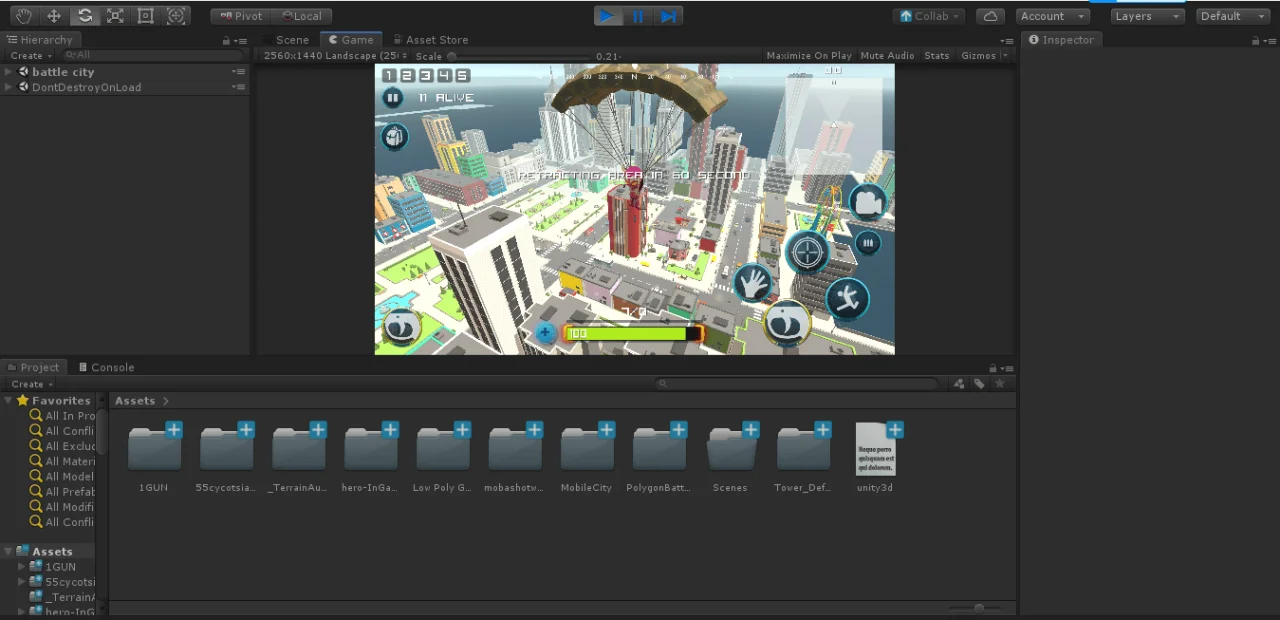Select the Move tool

(x=54, y=16)
